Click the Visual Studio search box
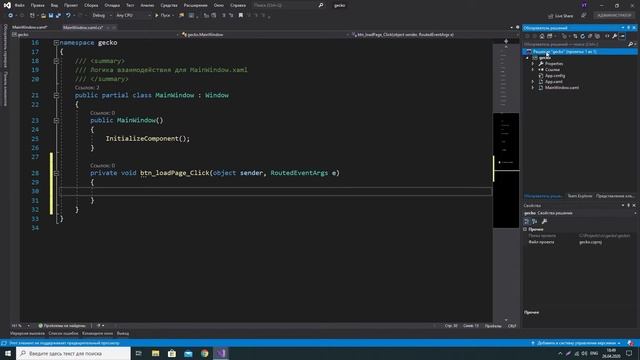 coord(288,5)
